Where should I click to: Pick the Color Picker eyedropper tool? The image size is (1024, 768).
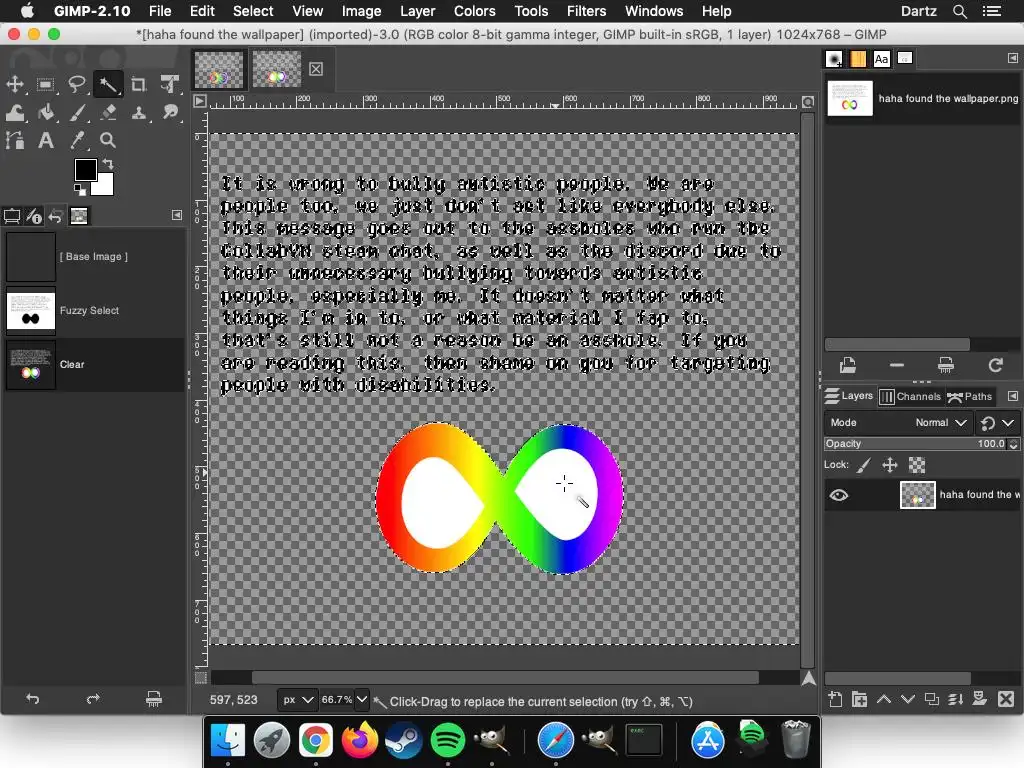point(76,140)
